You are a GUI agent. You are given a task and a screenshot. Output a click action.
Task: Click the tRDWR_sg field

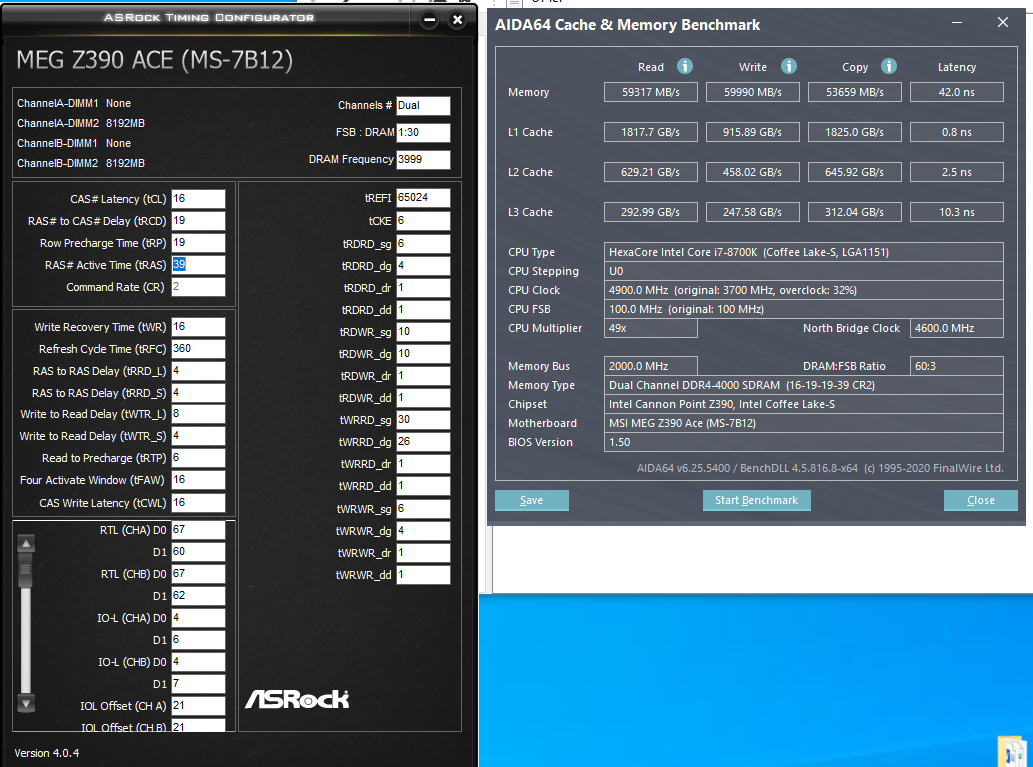coord(423,332)
